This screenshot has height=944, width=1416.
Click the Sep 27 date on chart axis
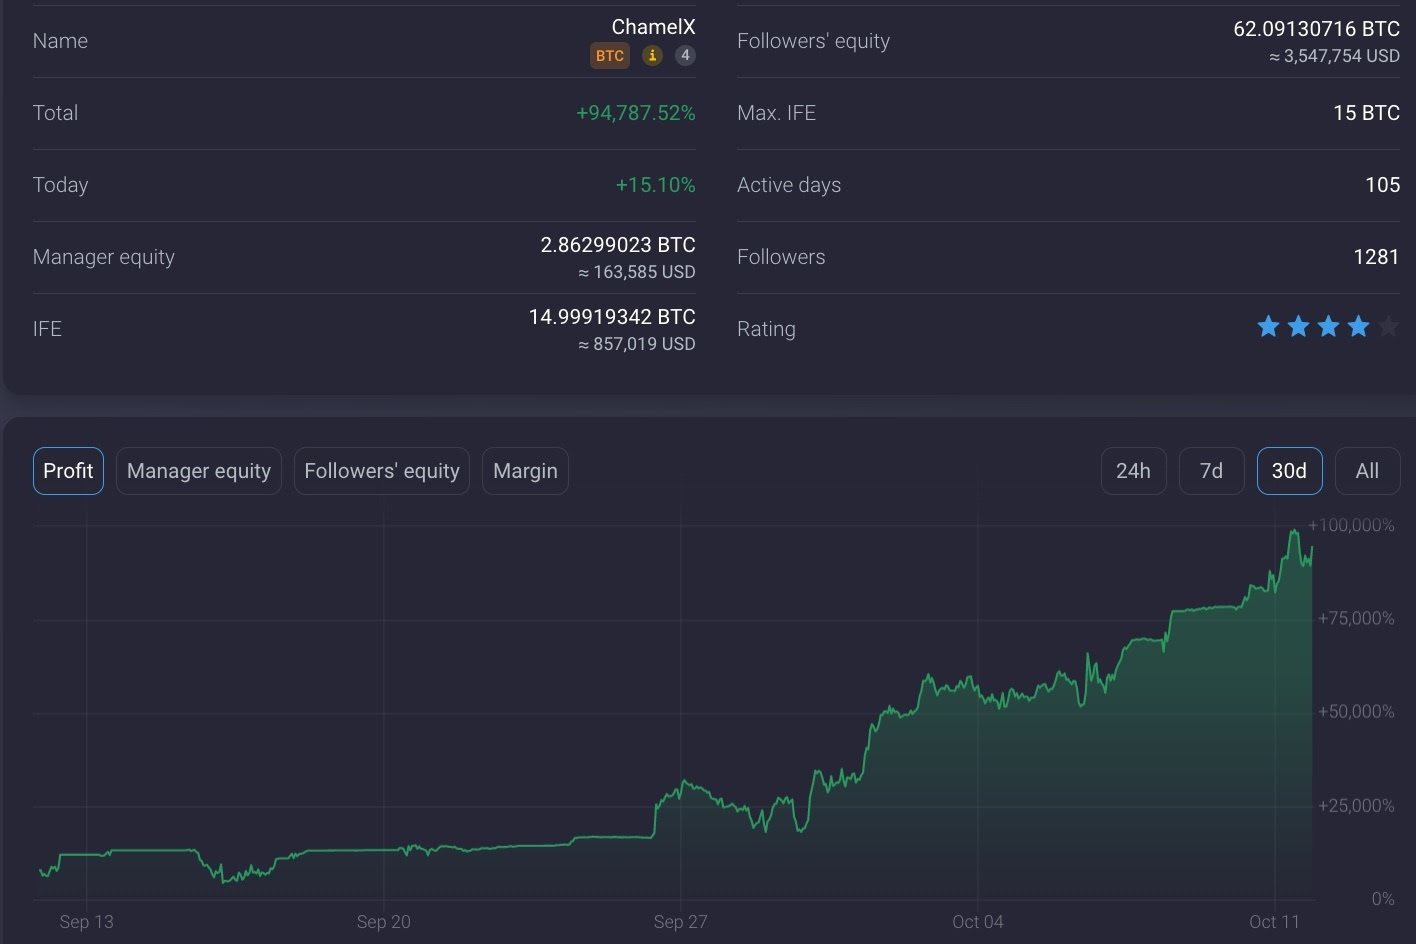click(680, 921)
